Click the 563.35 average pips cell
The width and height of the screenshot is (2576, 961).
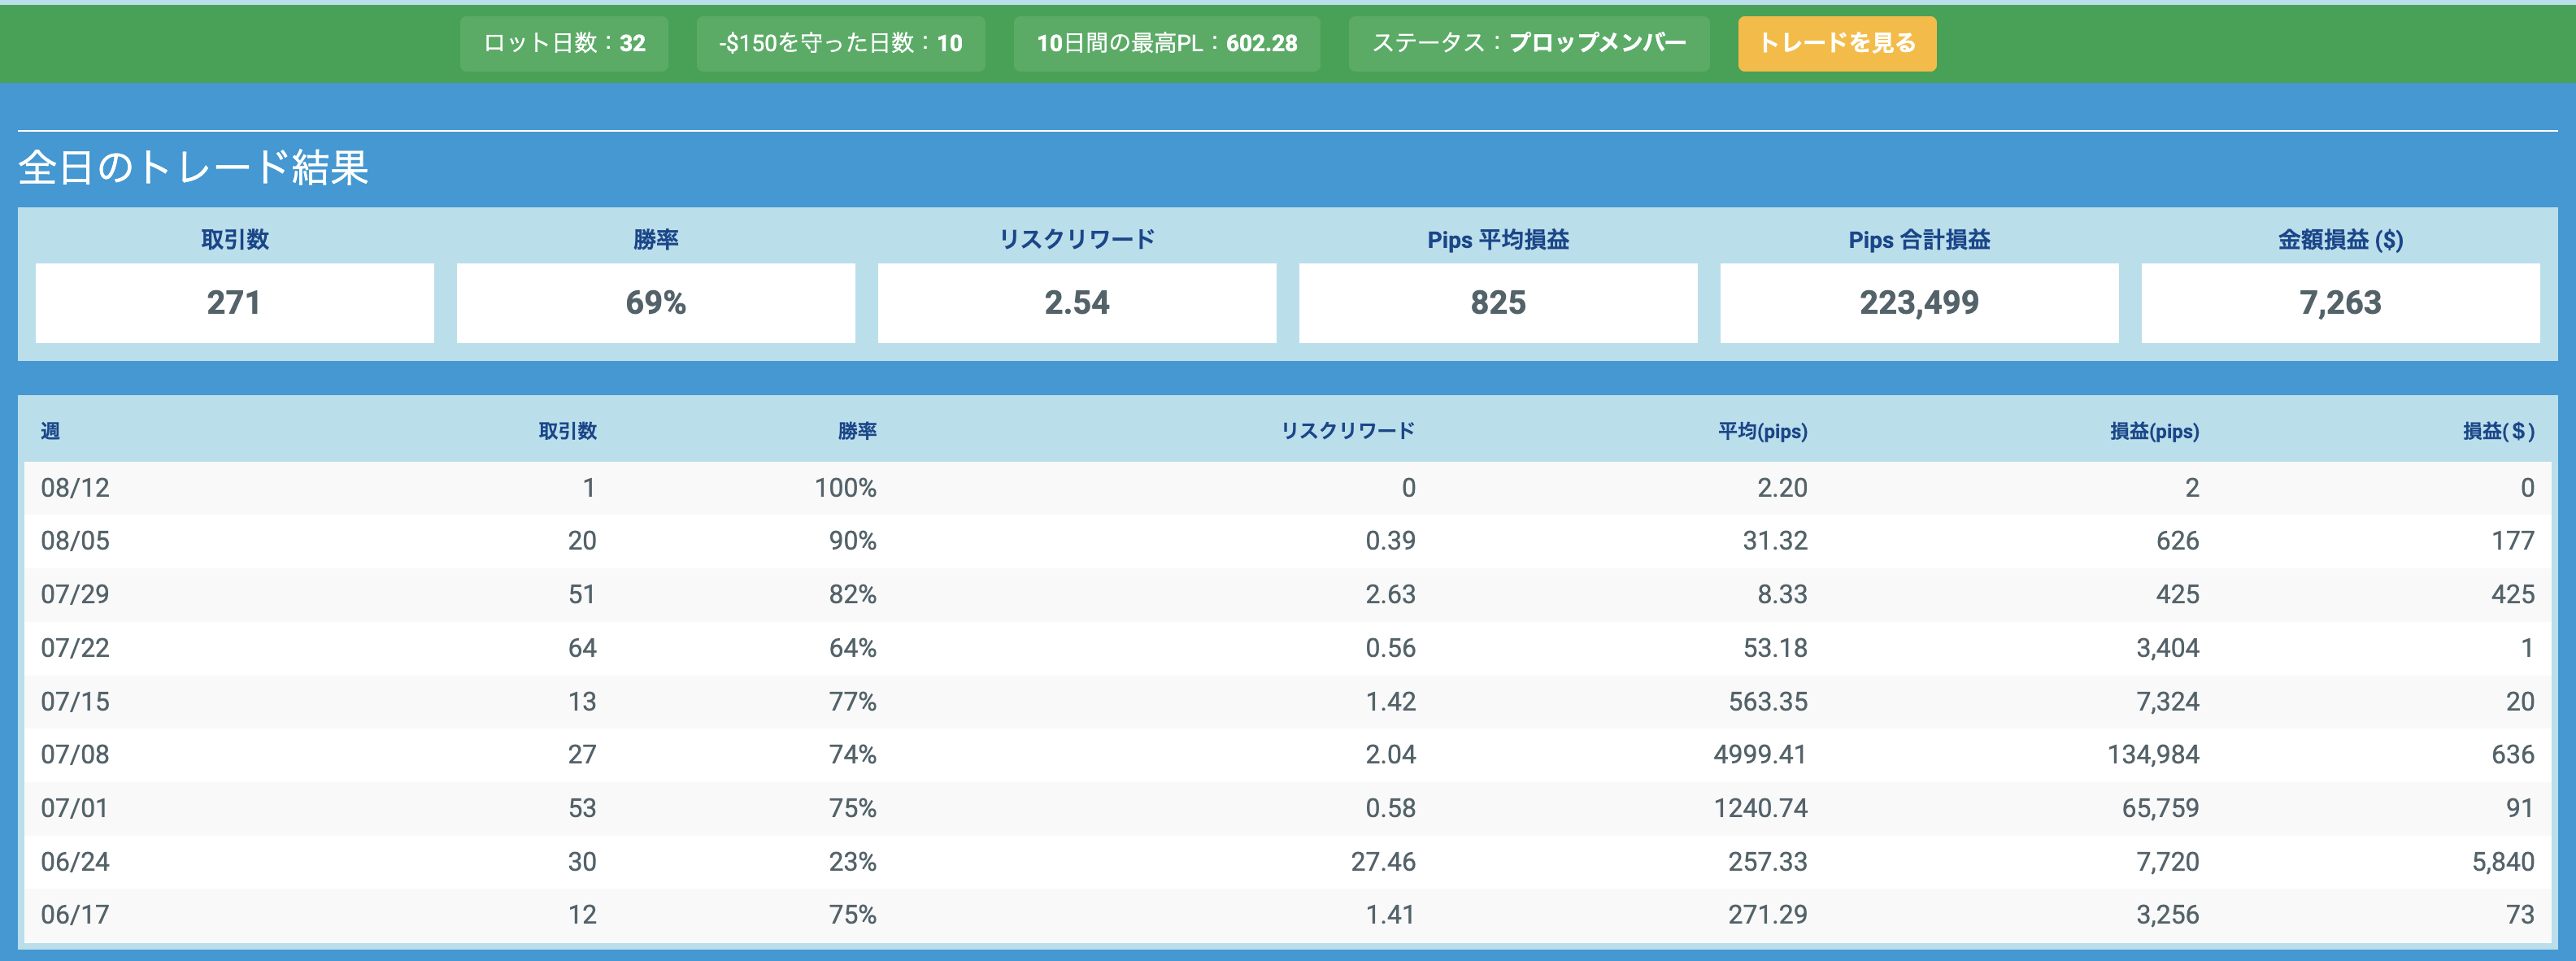[1768, 702]
